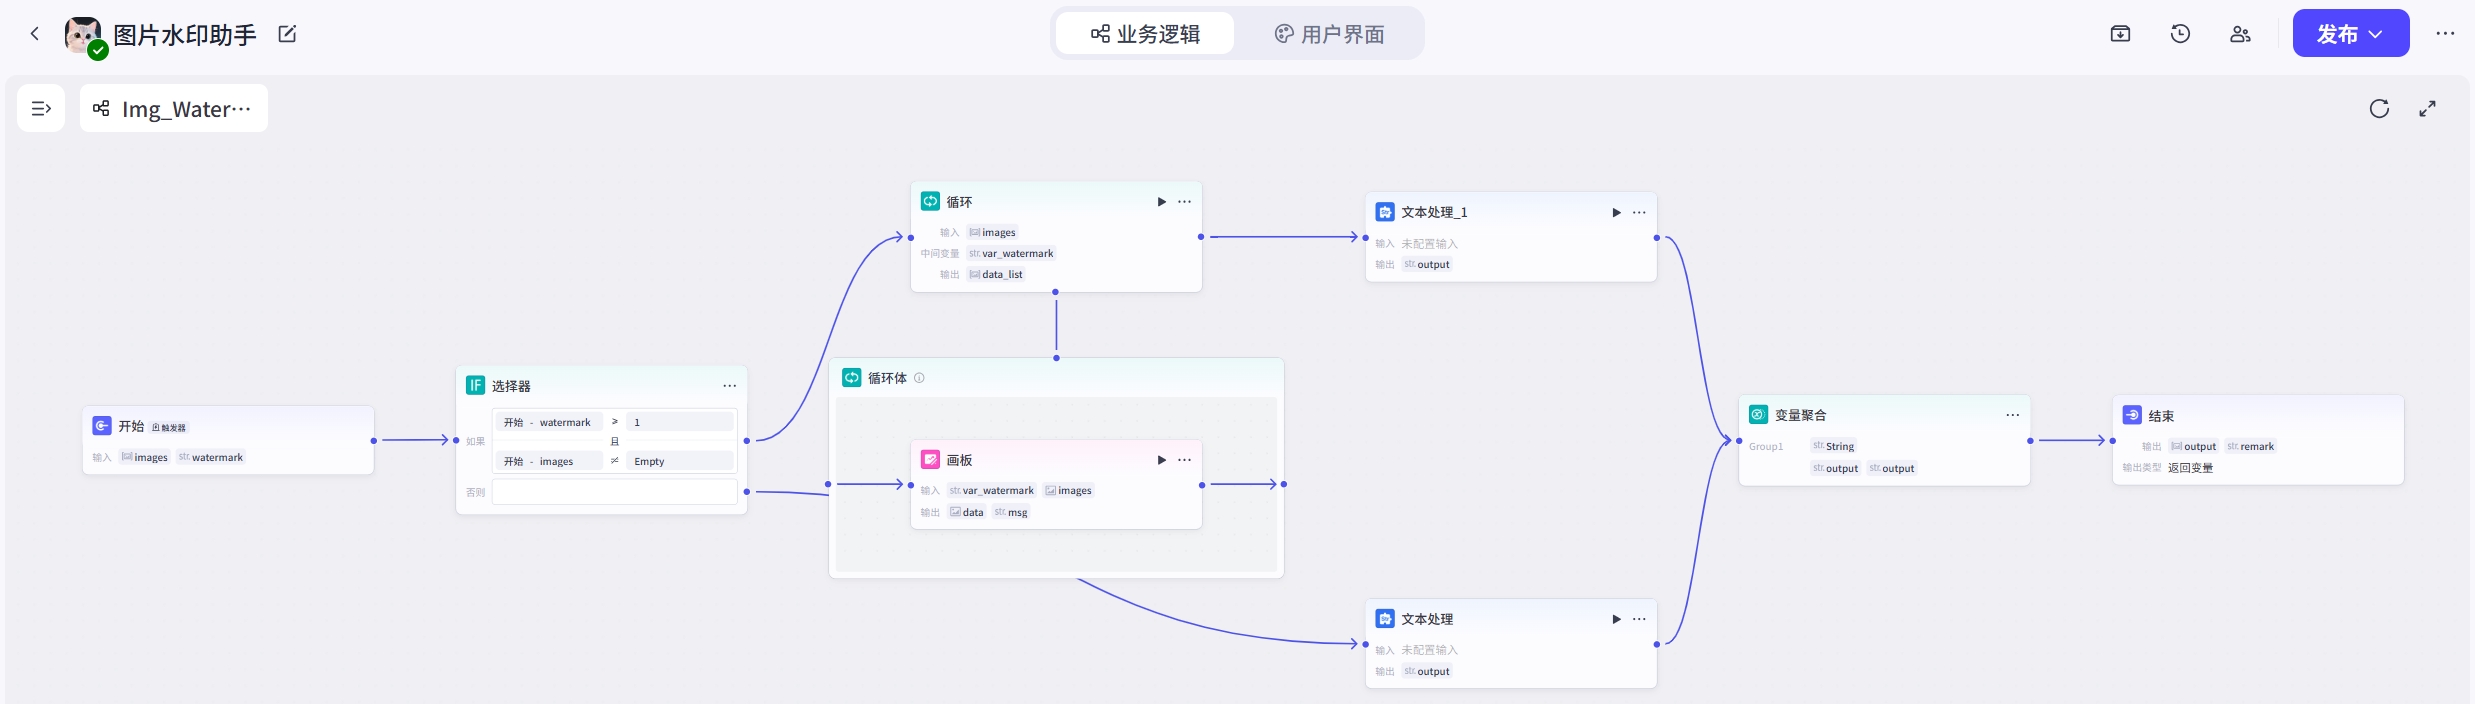Viewport: 2475px width, 704px height.
Task: Click the 开始 images condition field
Action: [x=549, y=461]
